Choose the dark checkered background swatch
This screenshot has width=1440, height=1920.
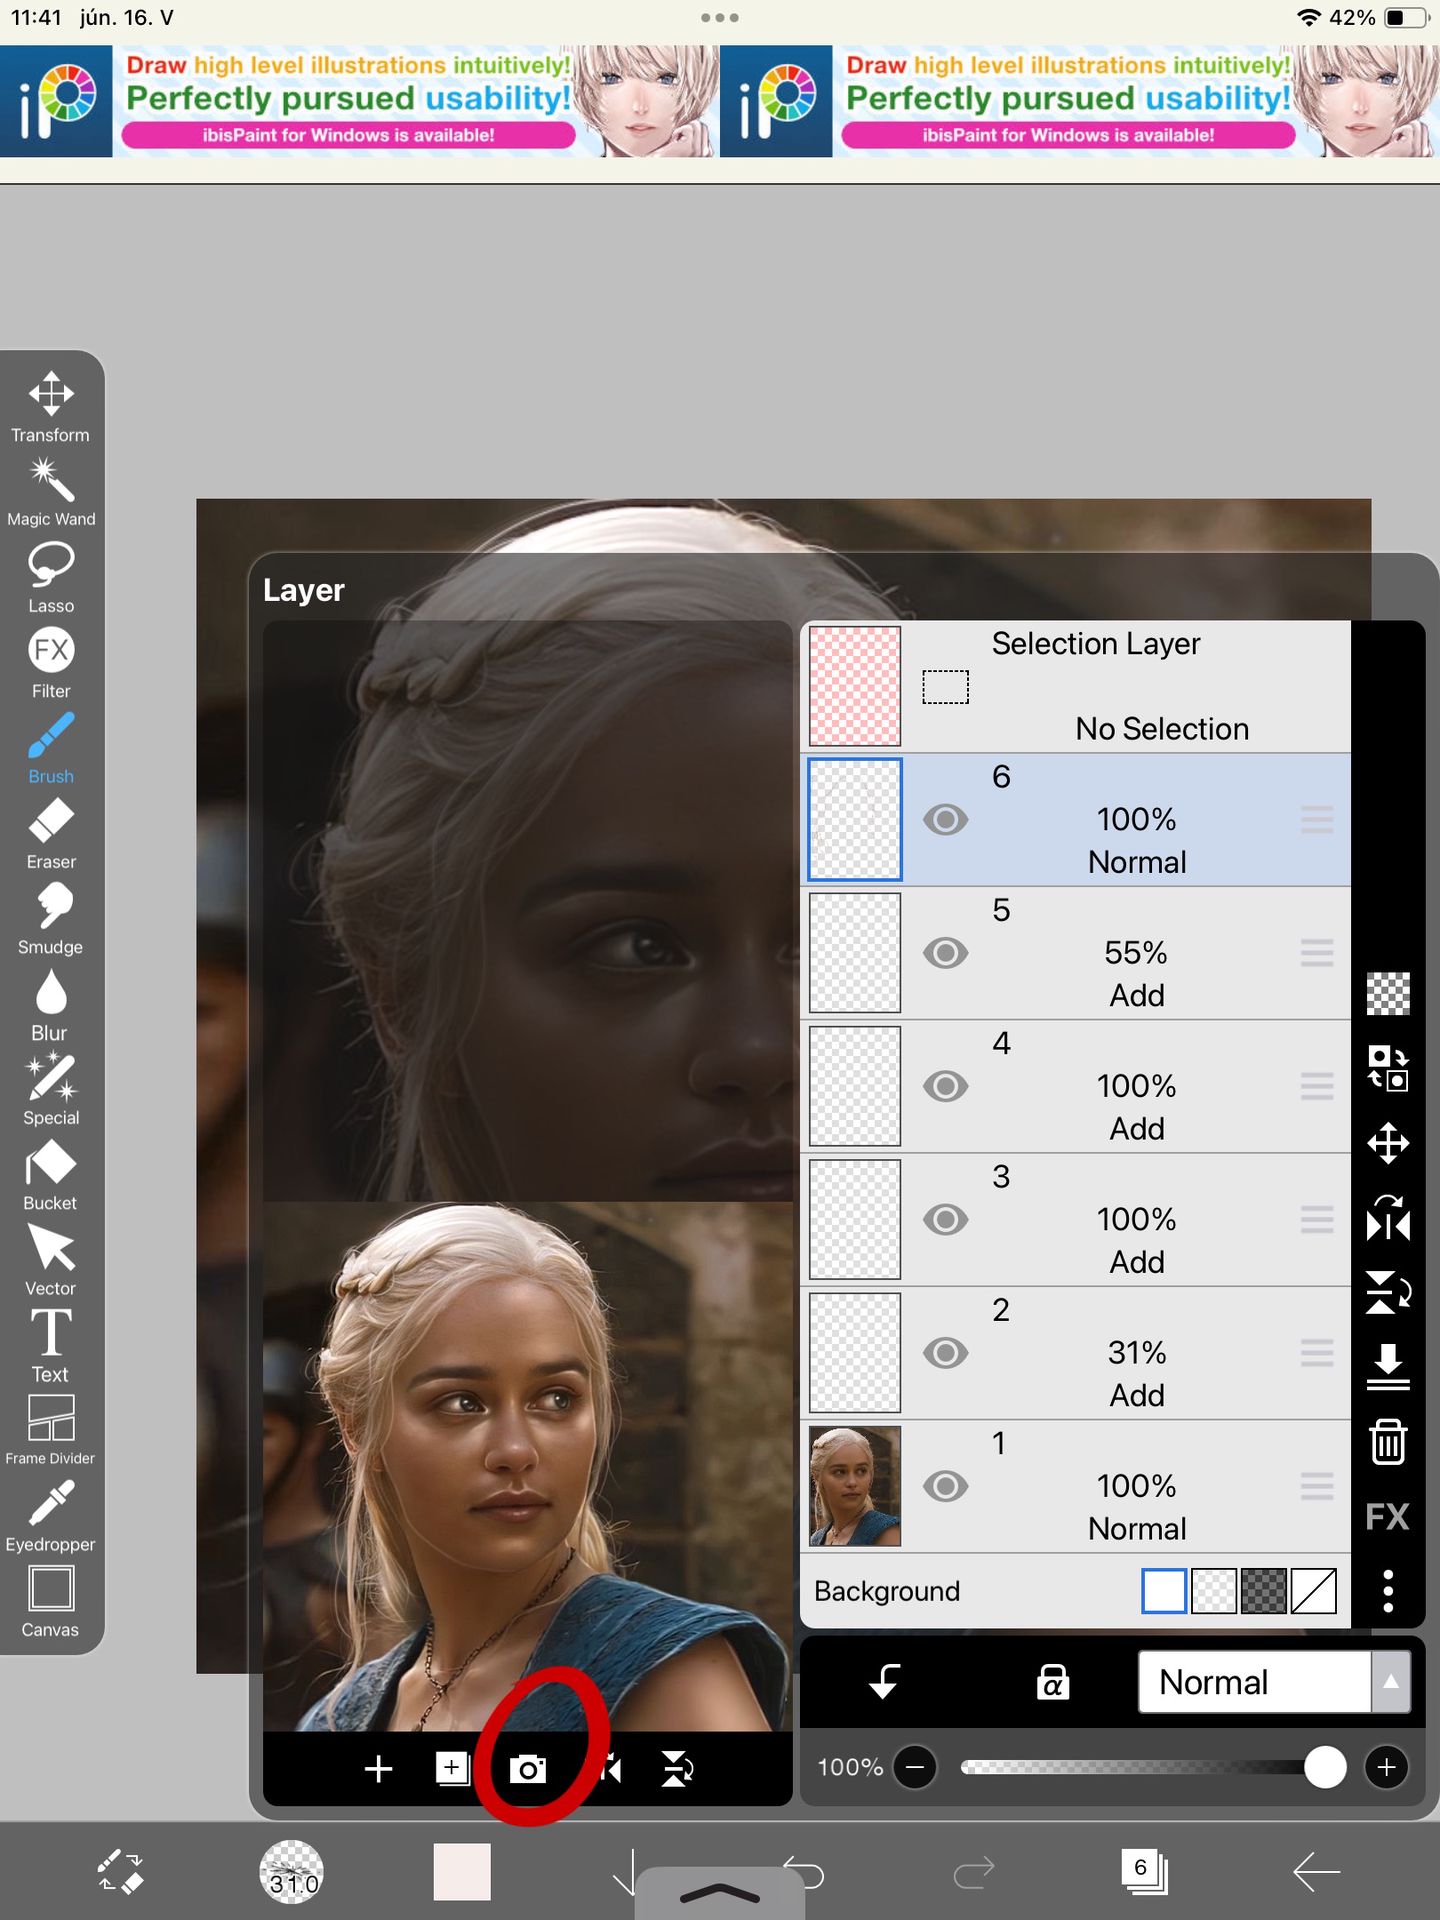pyautogui.click(x=1264, y=1591)
